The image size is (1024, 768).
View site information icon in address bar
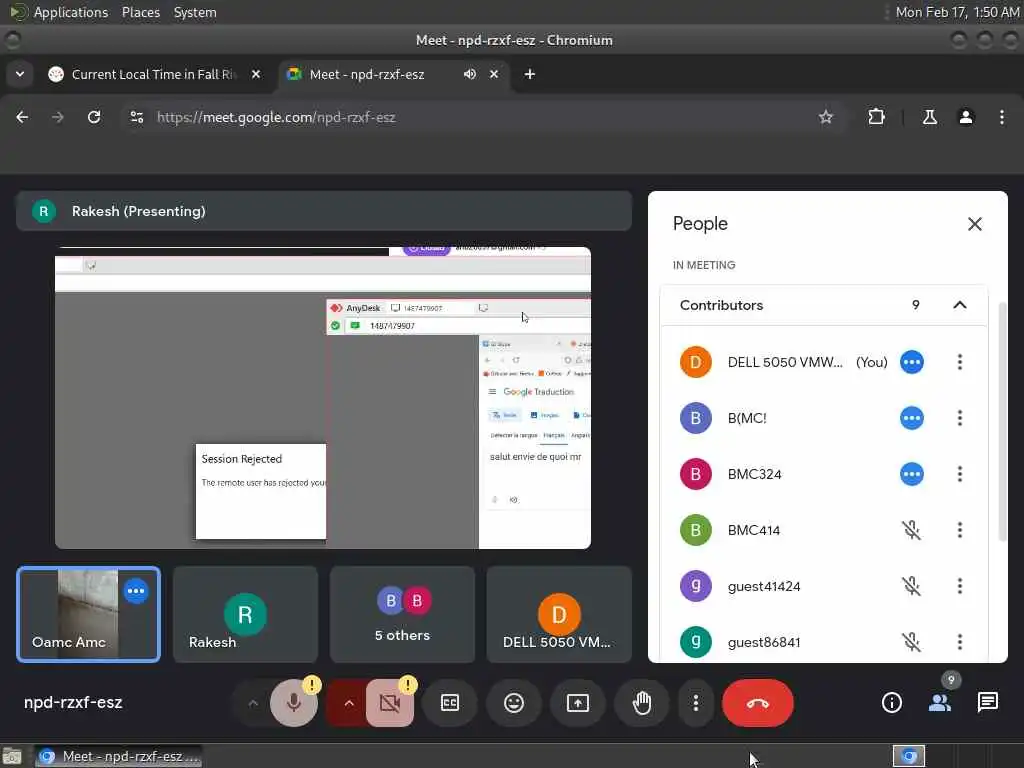136,117
